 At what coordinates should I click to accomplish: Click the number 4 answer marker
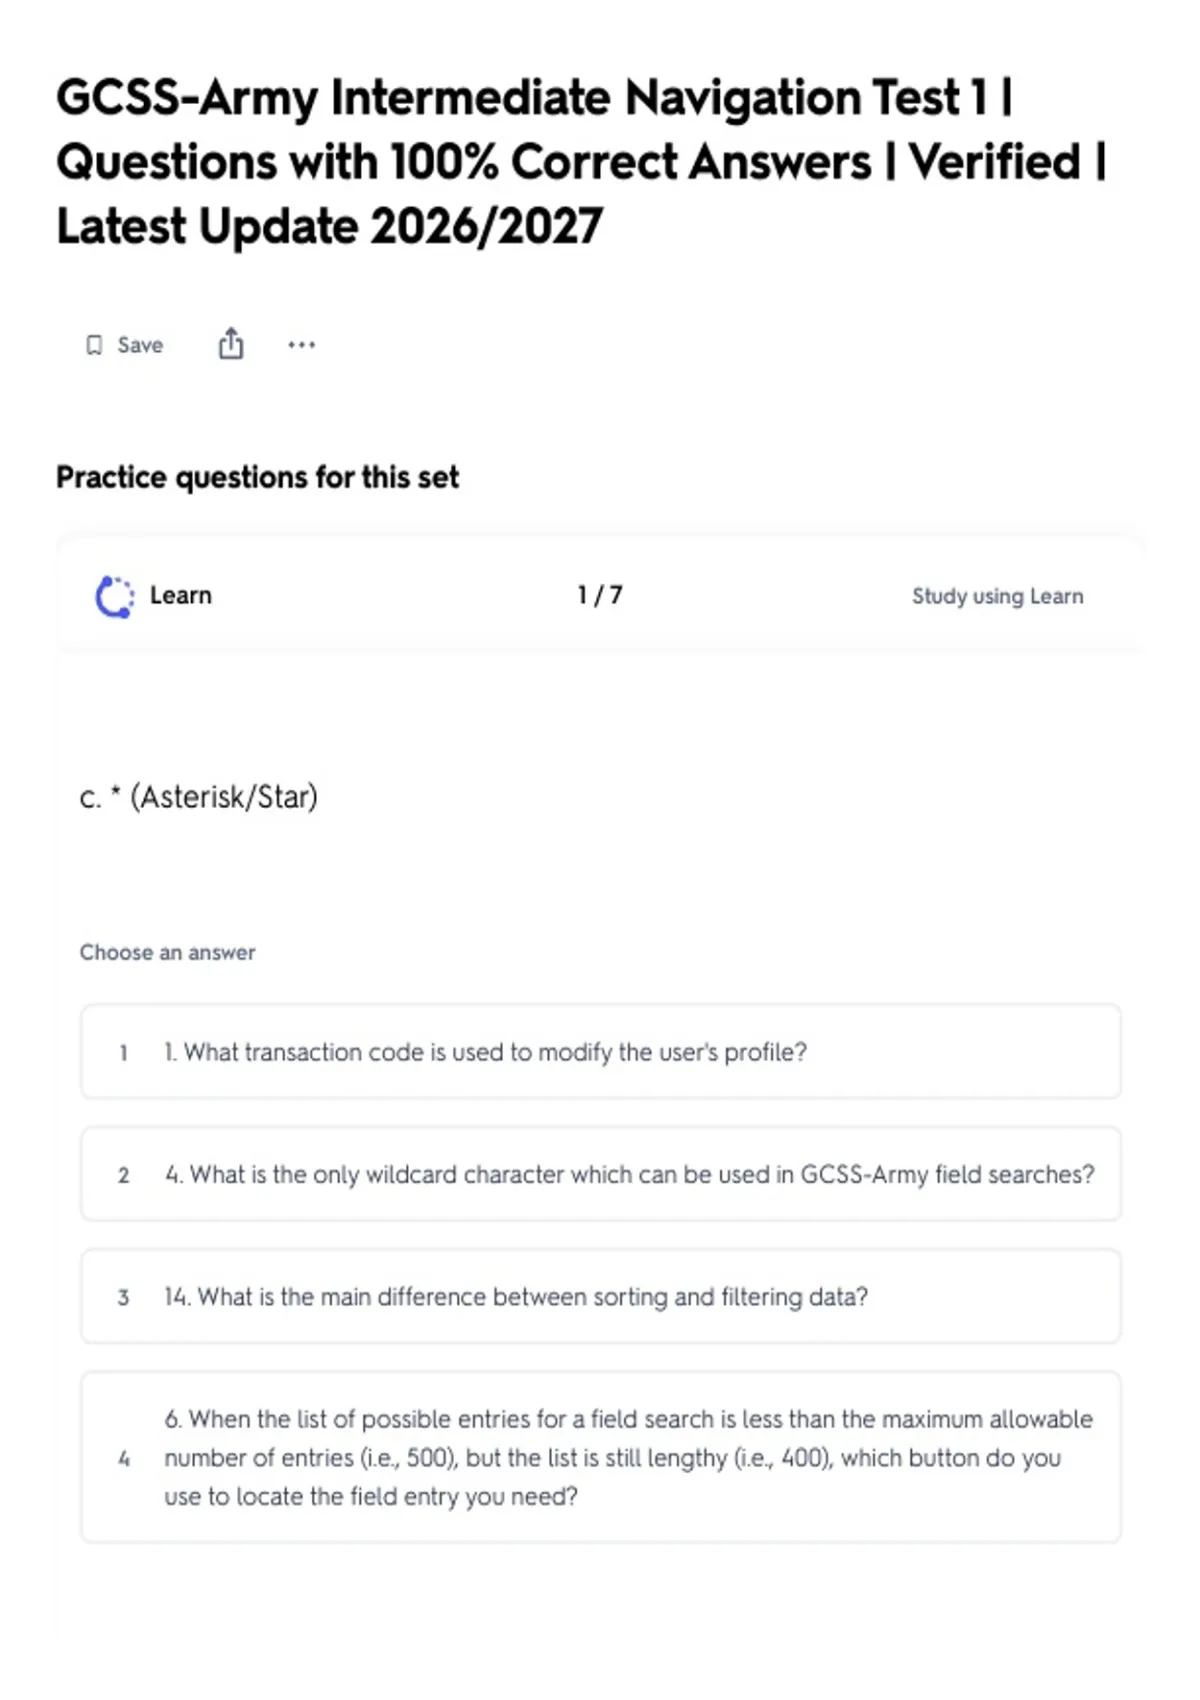[x=123, y=1459]
